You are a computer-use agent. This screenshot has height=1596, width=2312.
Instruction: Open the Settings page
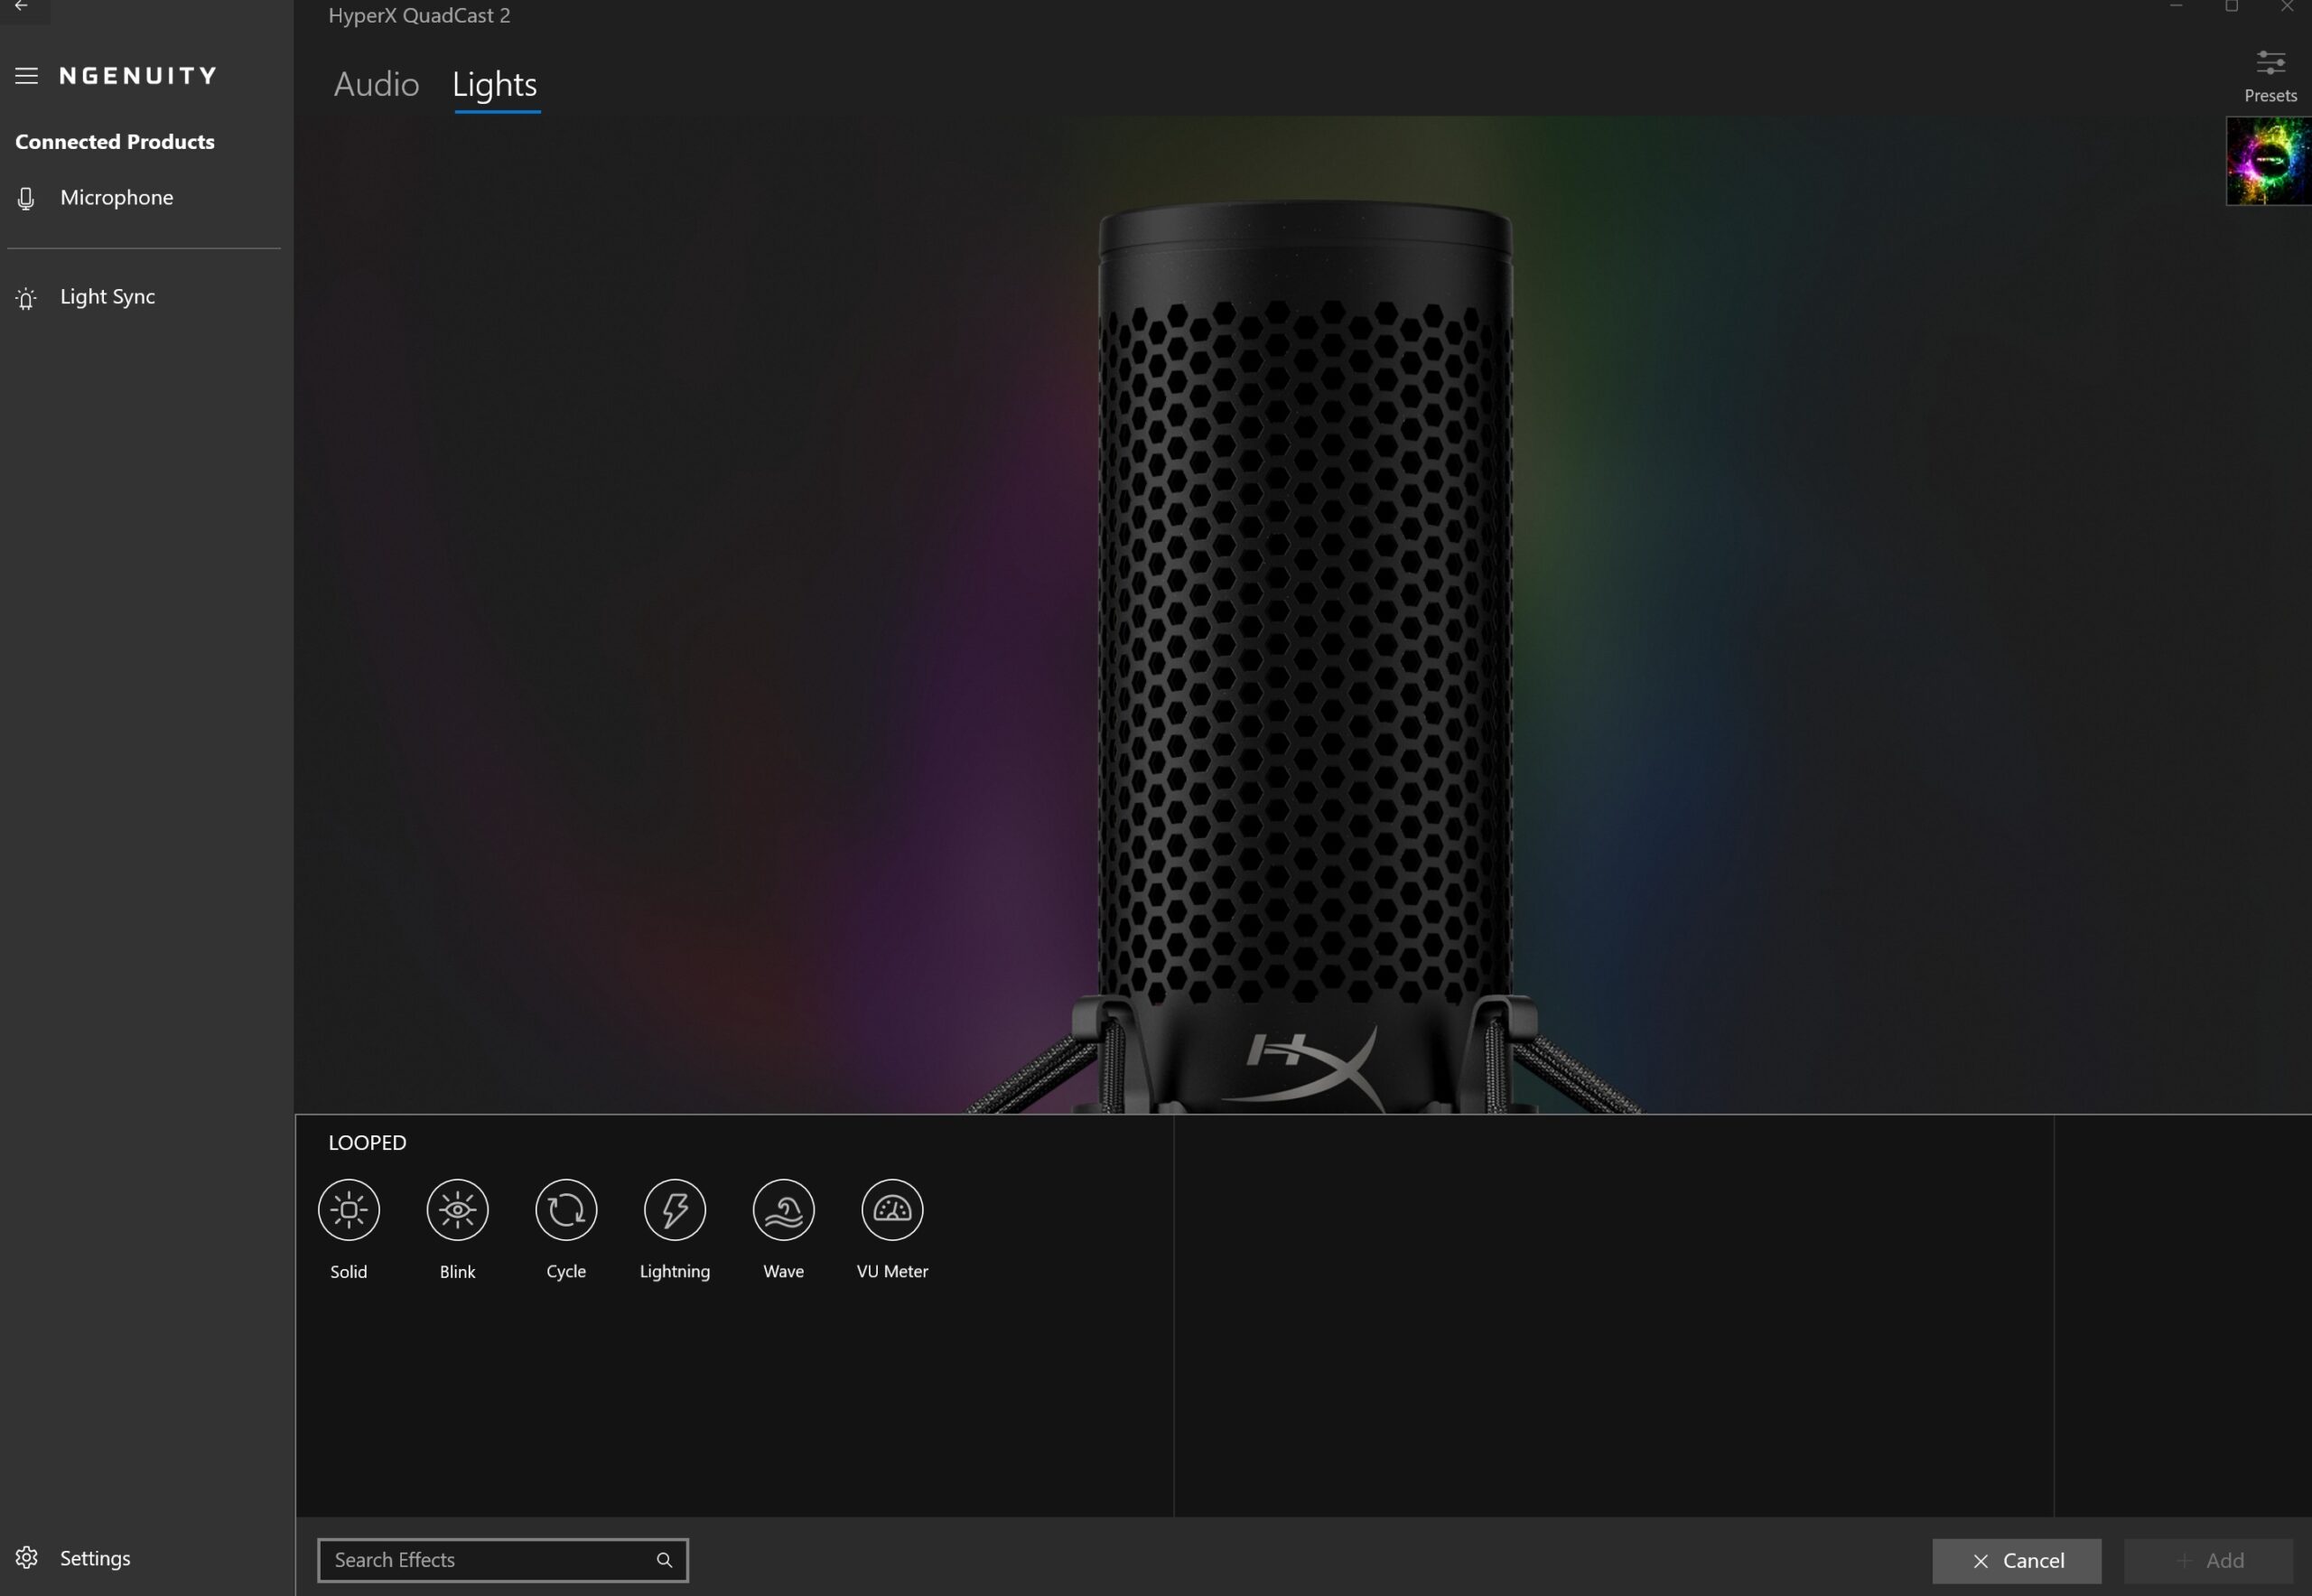pos(94,1557)
